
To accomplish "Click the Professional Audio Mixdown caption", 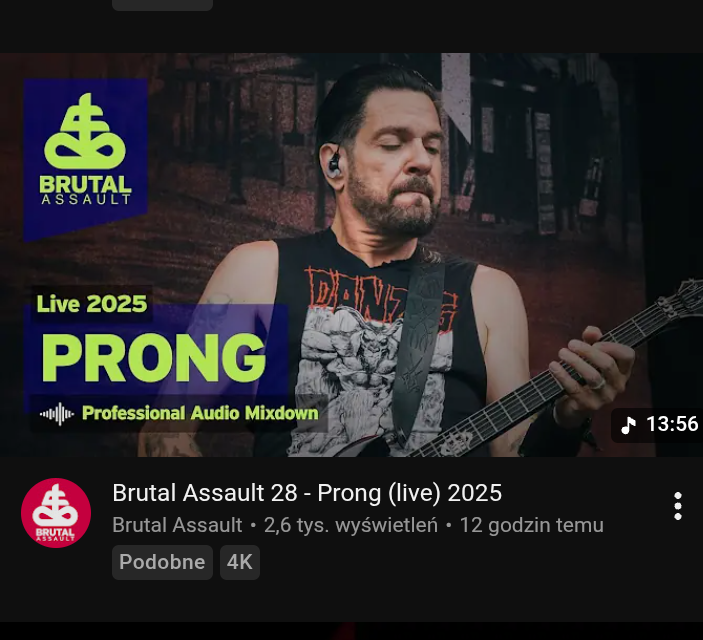I will click(x=200, y=413).
